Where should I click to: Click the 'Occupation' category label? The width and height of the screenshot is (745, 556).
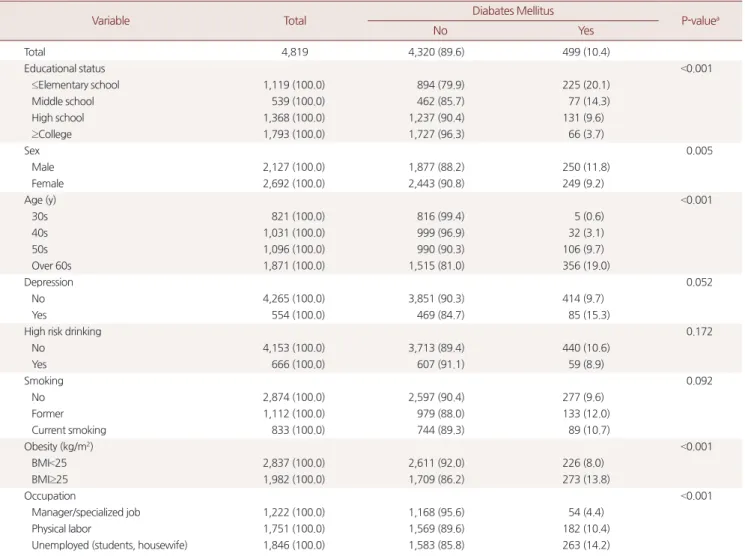click(49, 496)
